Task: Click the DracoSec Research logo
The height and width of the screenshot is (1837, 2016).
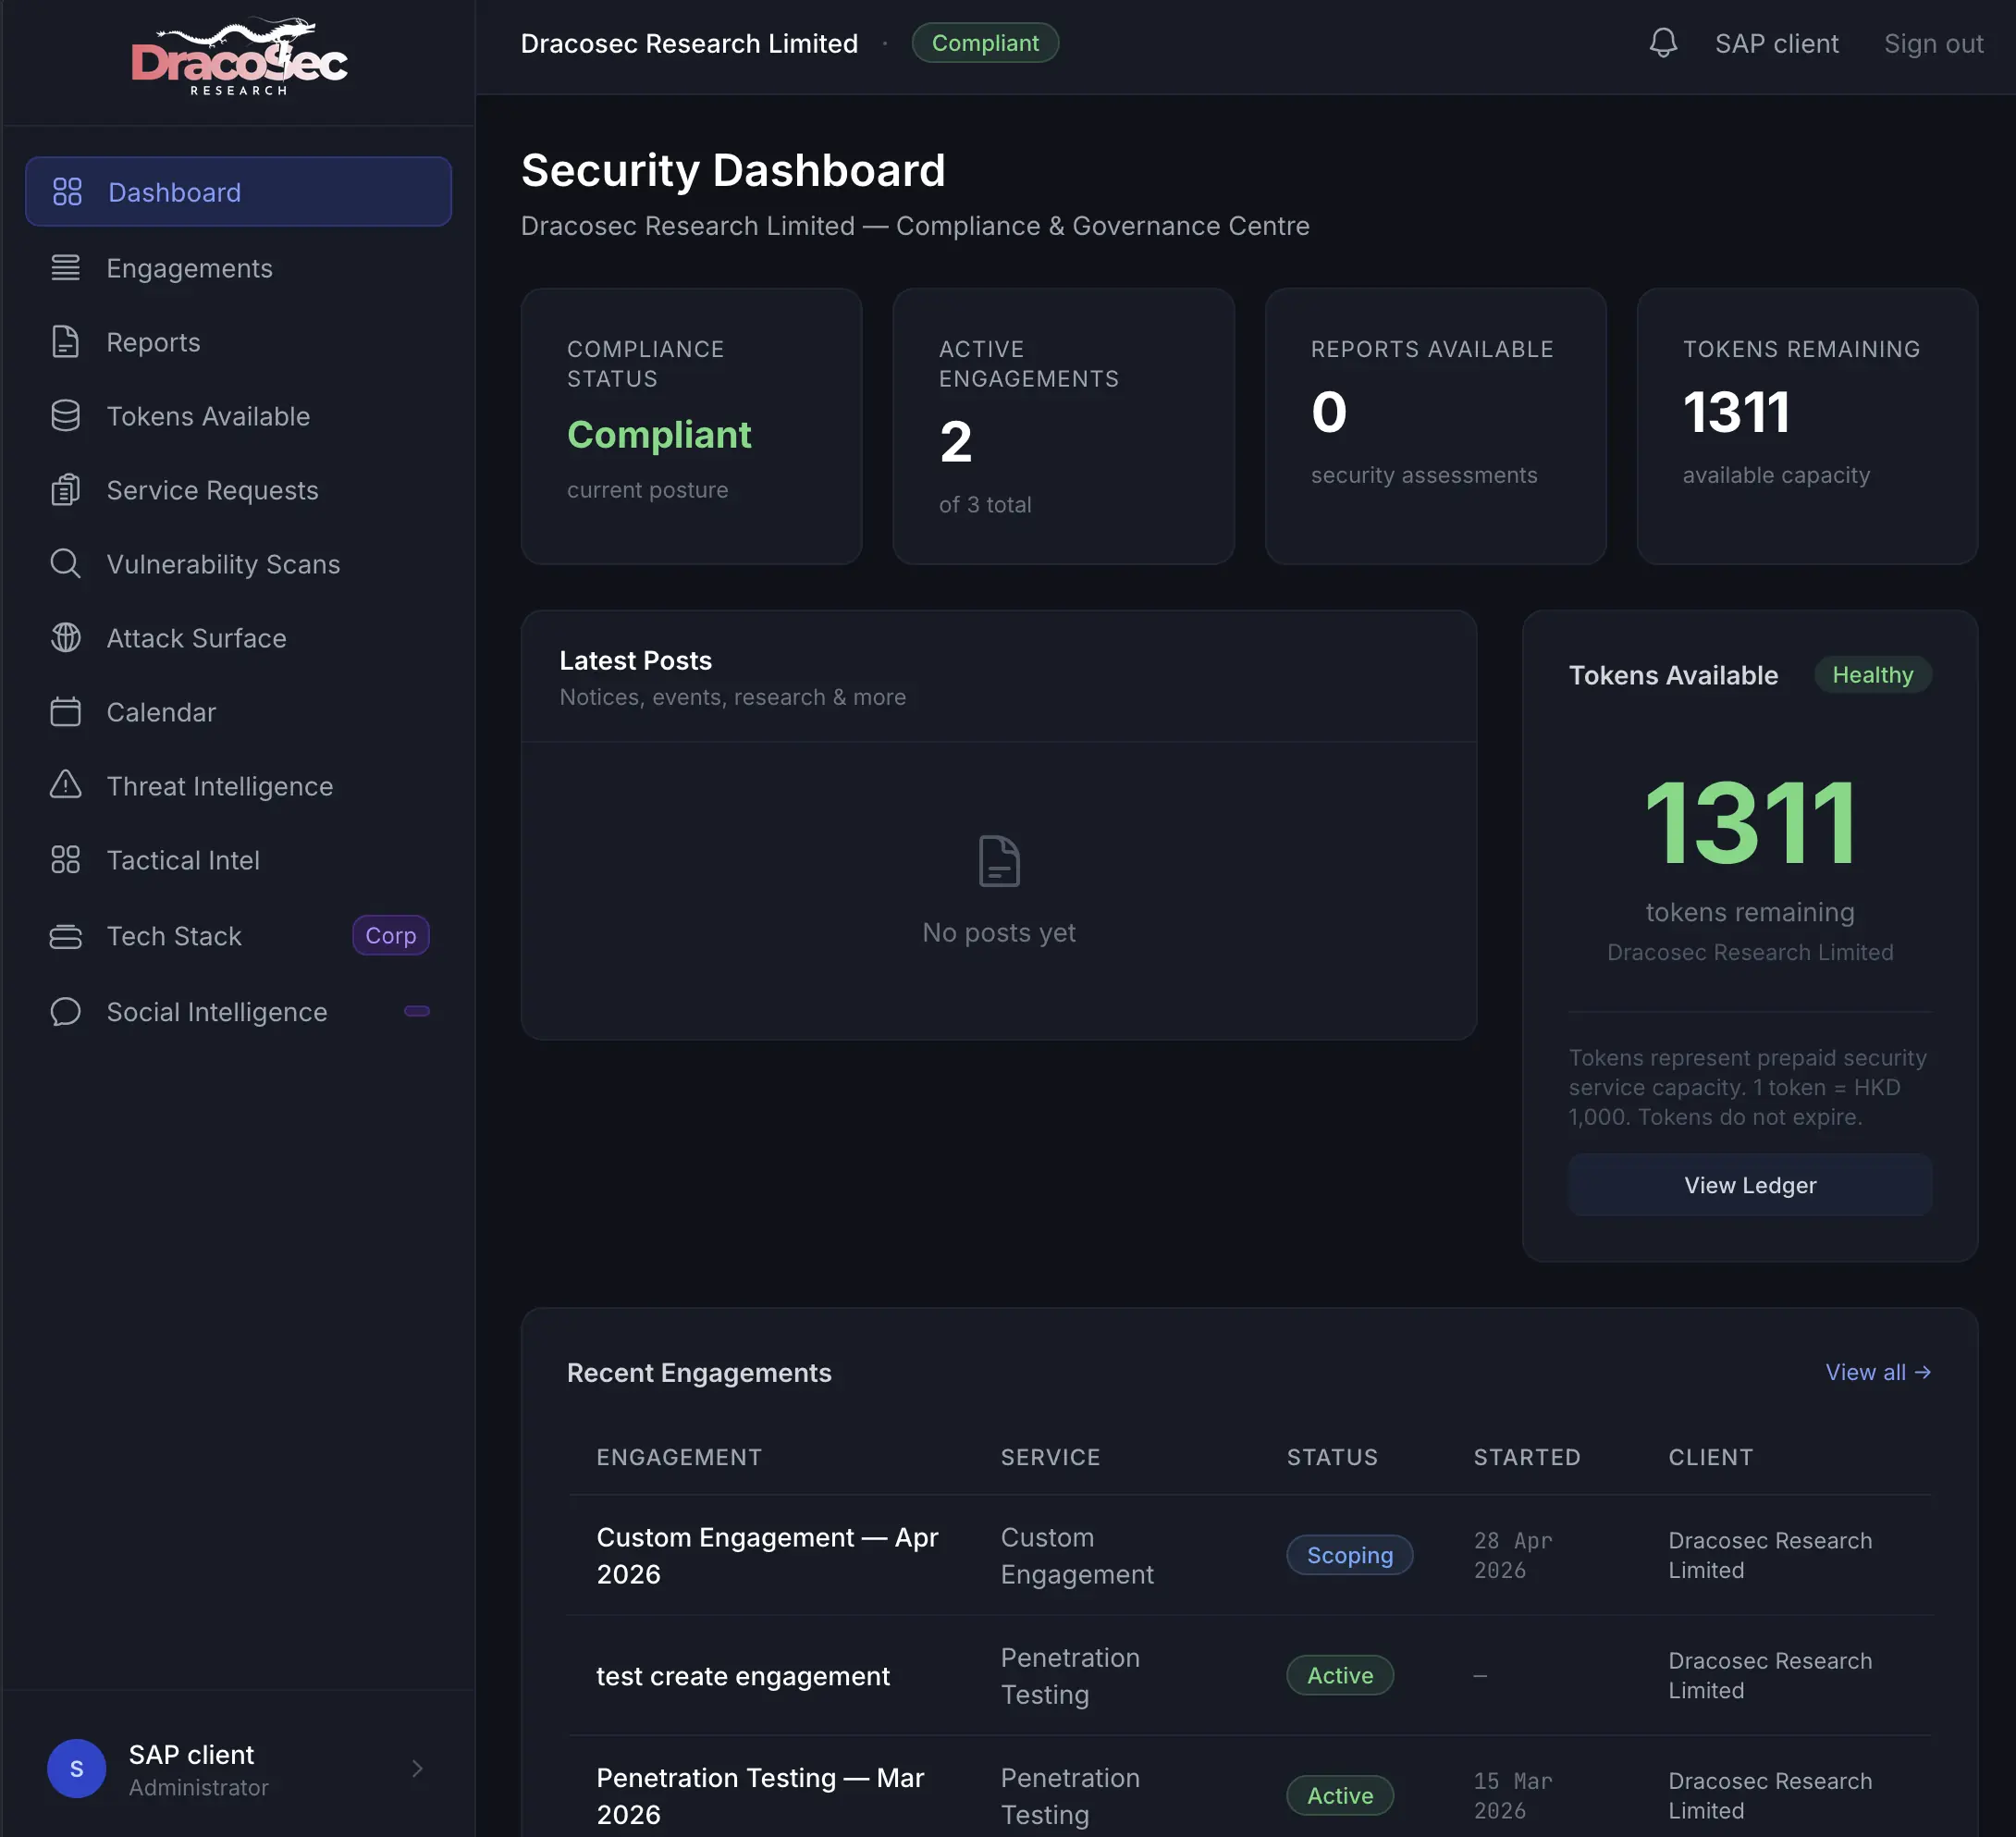Action: point(239,57)
